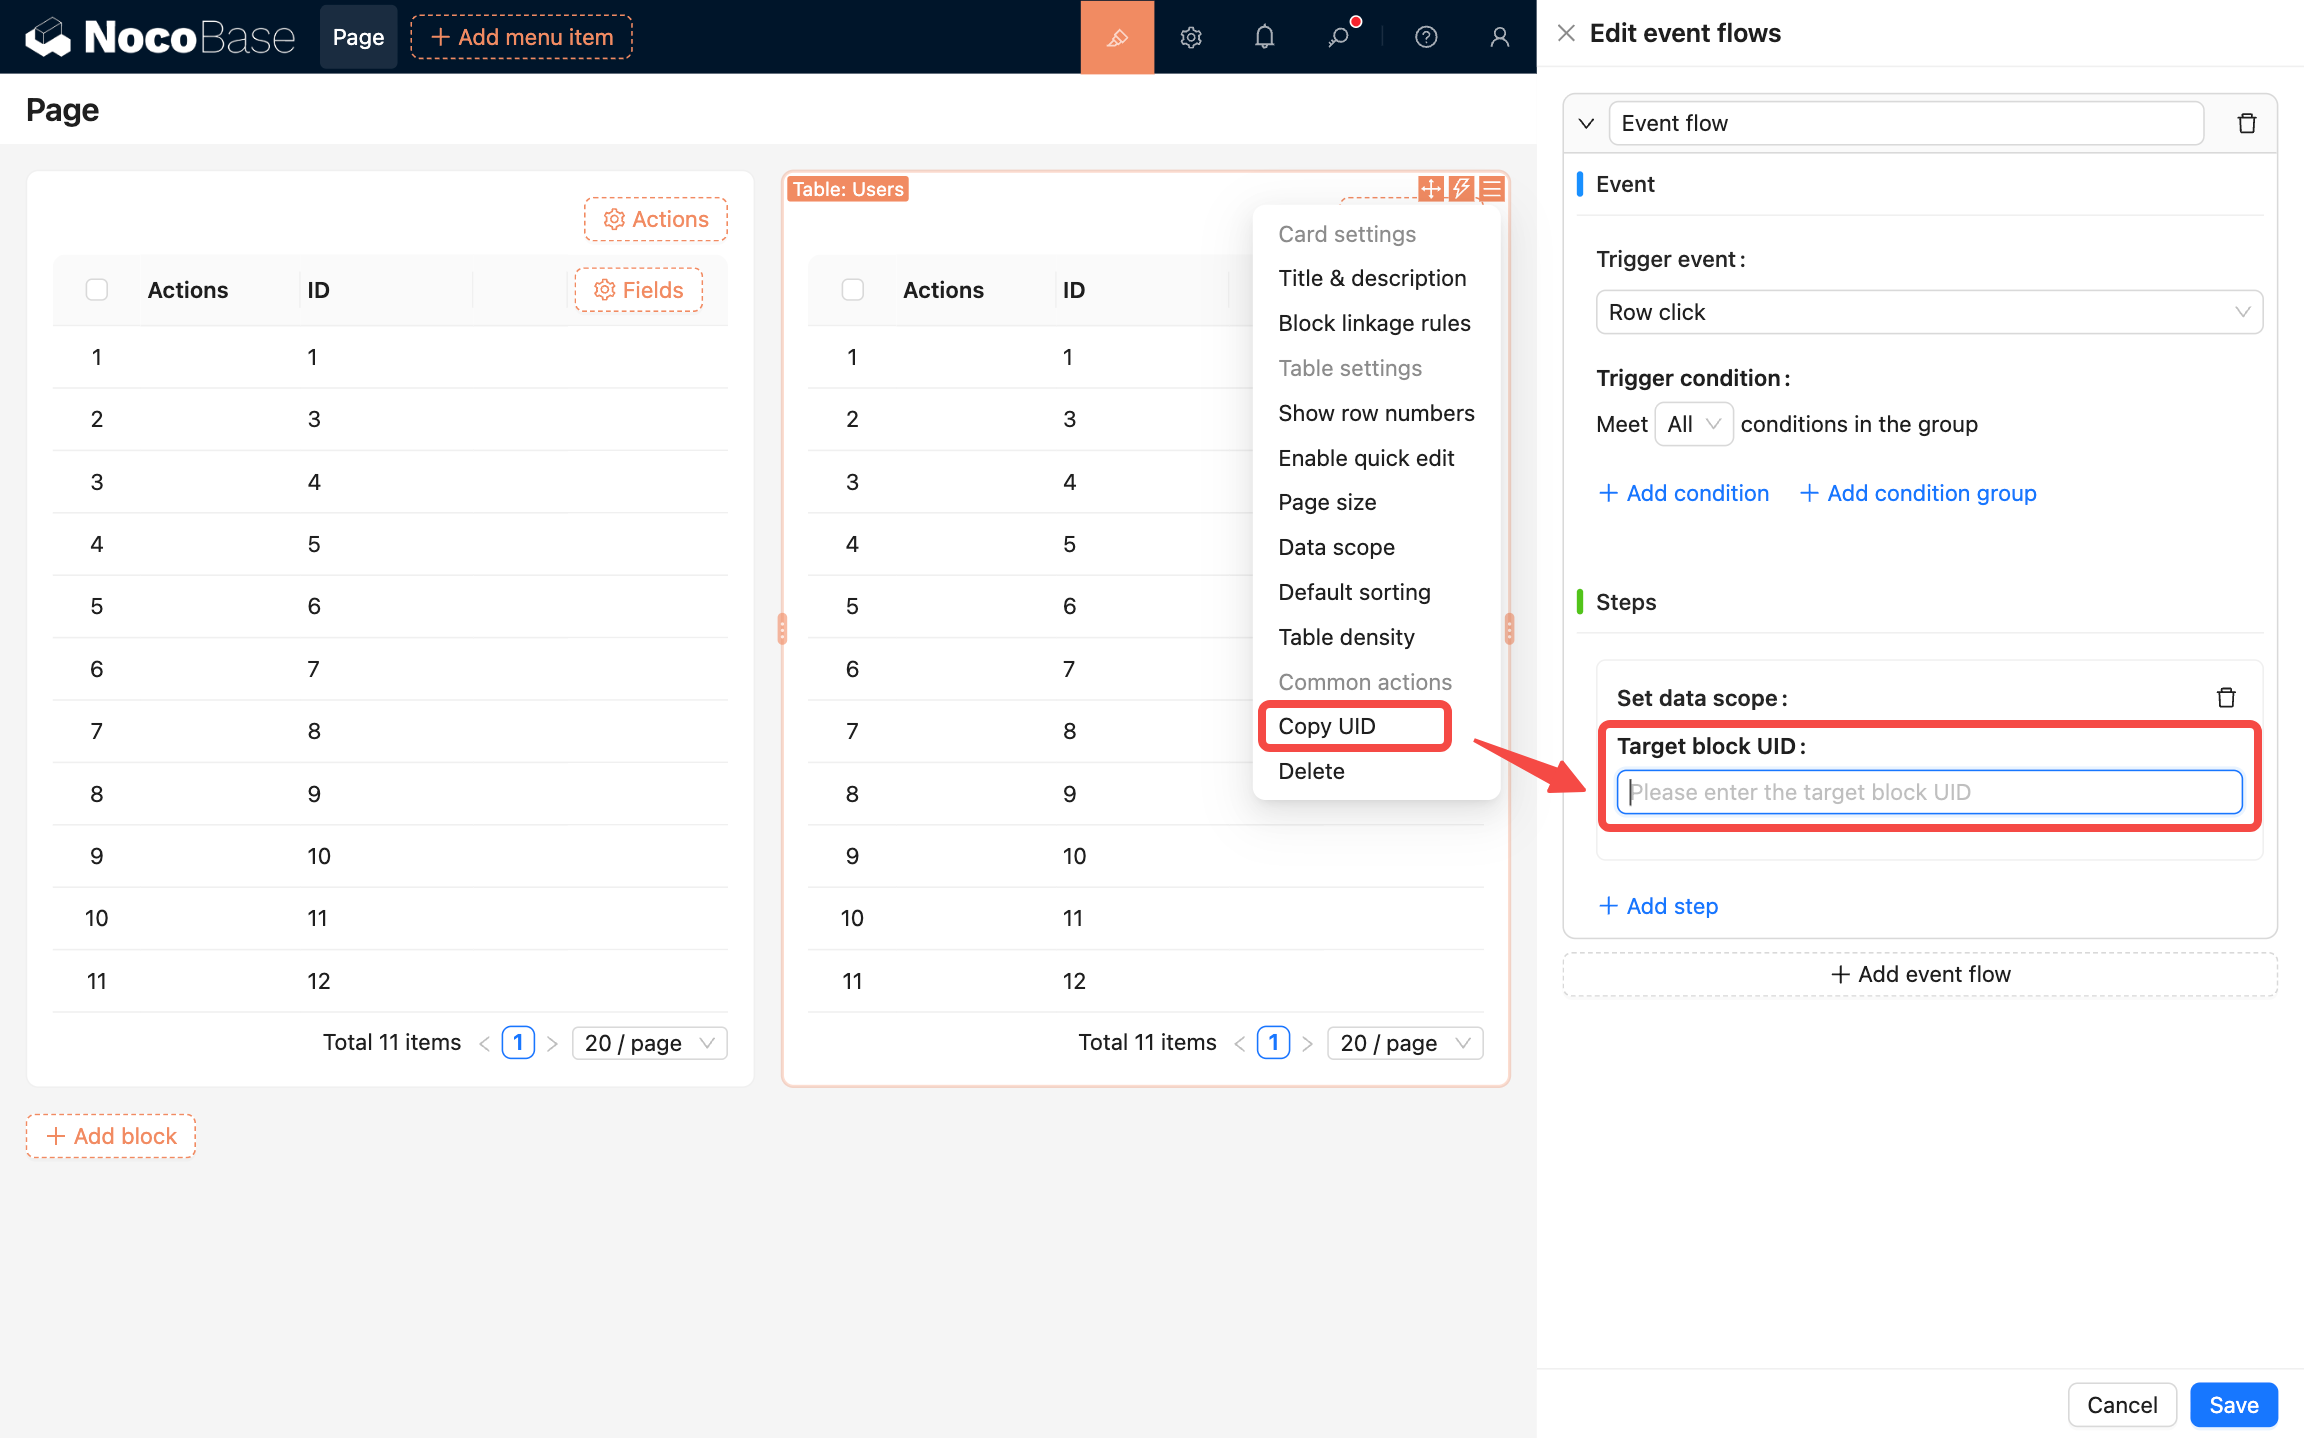Click the lightning event flow icon on Users table
This screenshot has height=1438, width=2304.
pyautogui.click(x=1461, y=188)
